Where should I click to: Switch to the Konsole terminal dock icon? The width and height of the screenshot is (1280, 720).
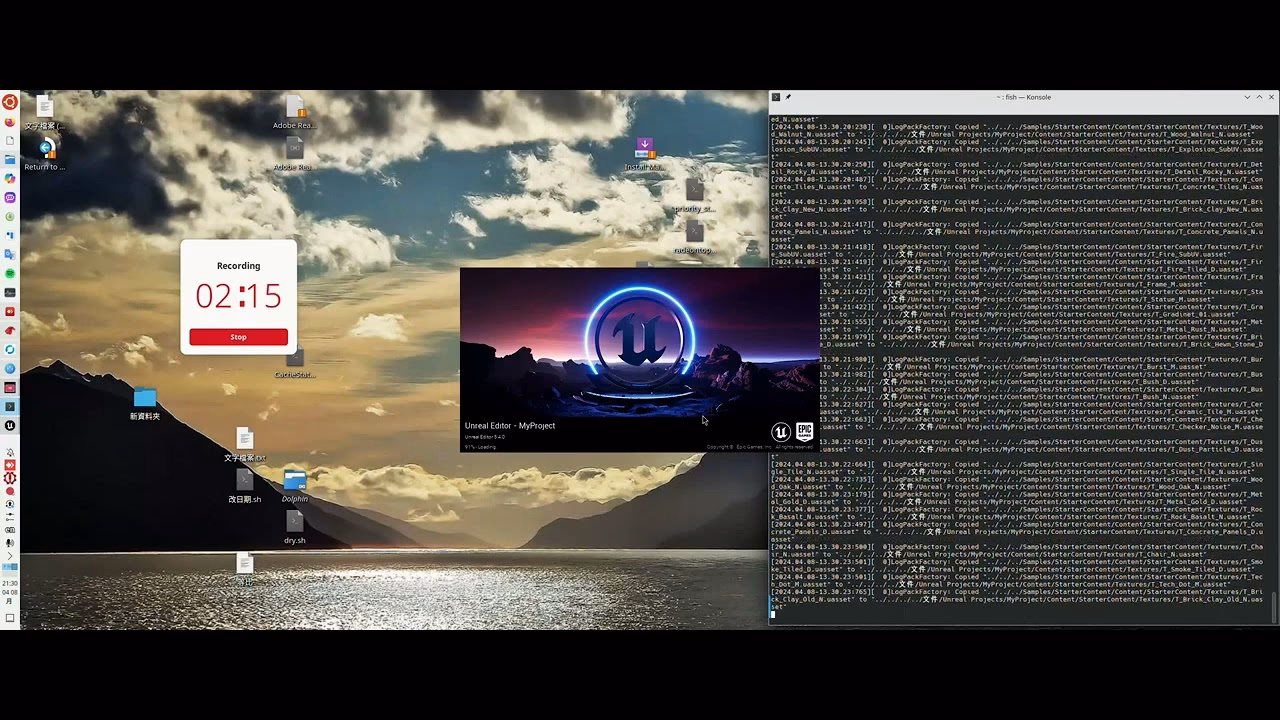point(10,406)
